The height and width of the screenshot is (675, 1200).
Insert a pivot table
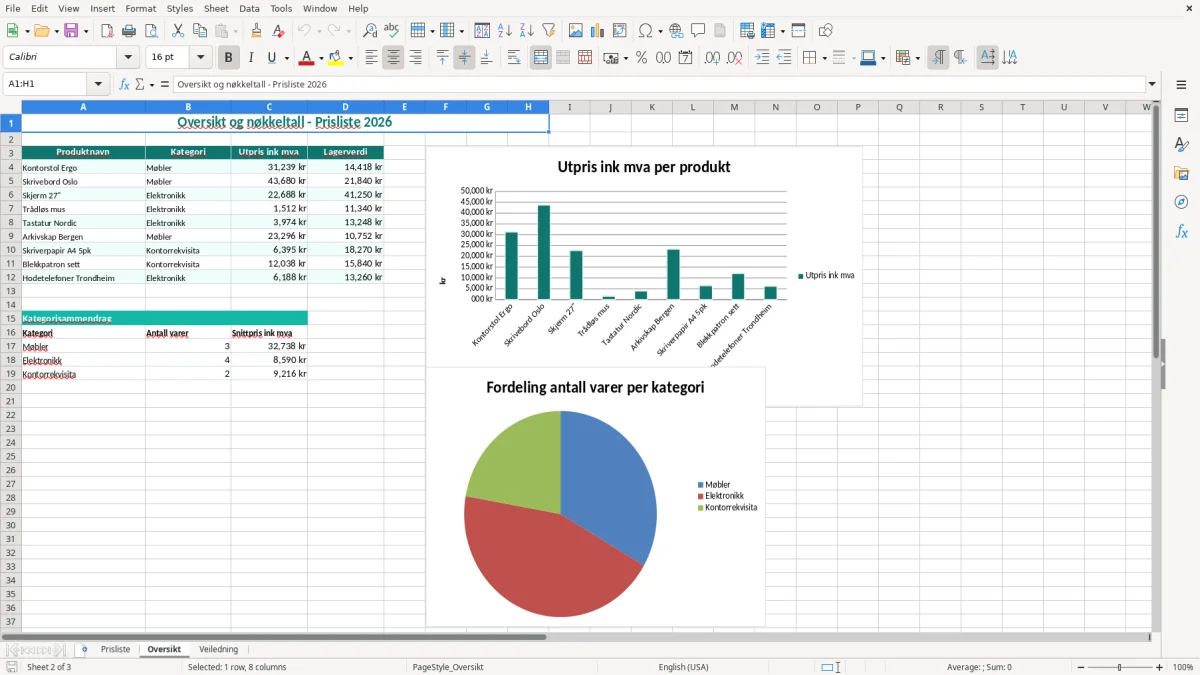tap(620, 31)
